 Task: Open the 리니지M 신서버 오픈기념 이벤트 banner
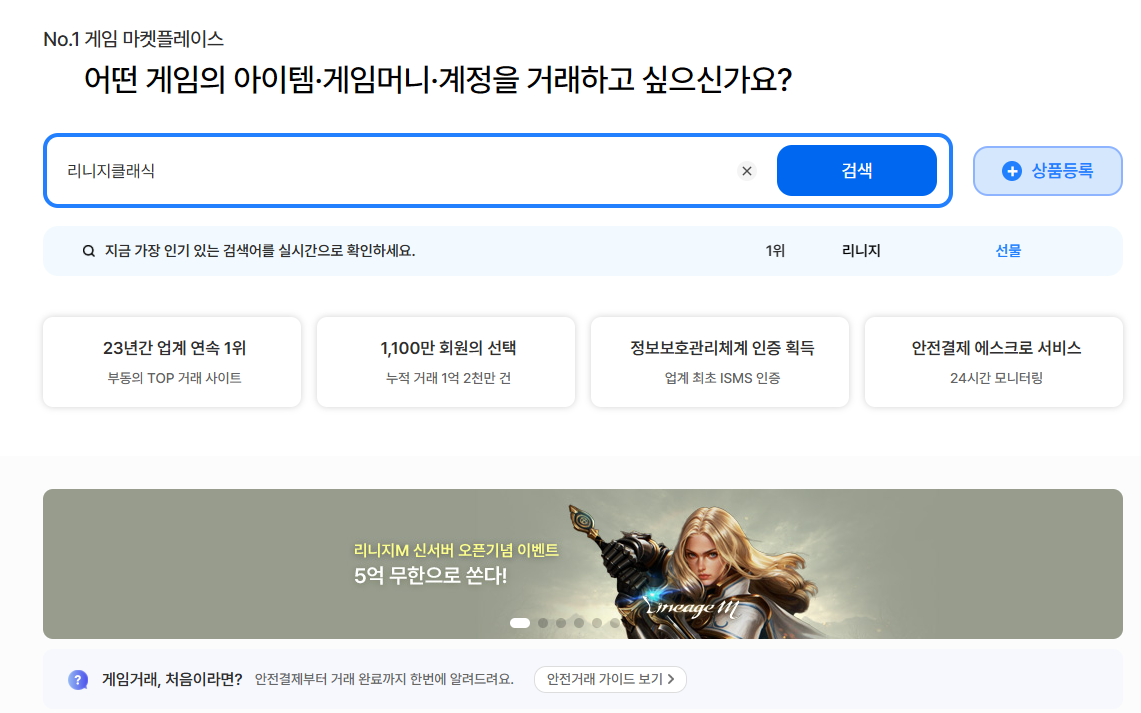583,564
